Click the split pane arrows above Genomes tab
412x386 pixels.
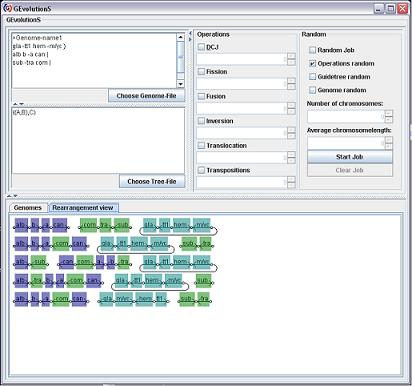[x=12, y=196]
